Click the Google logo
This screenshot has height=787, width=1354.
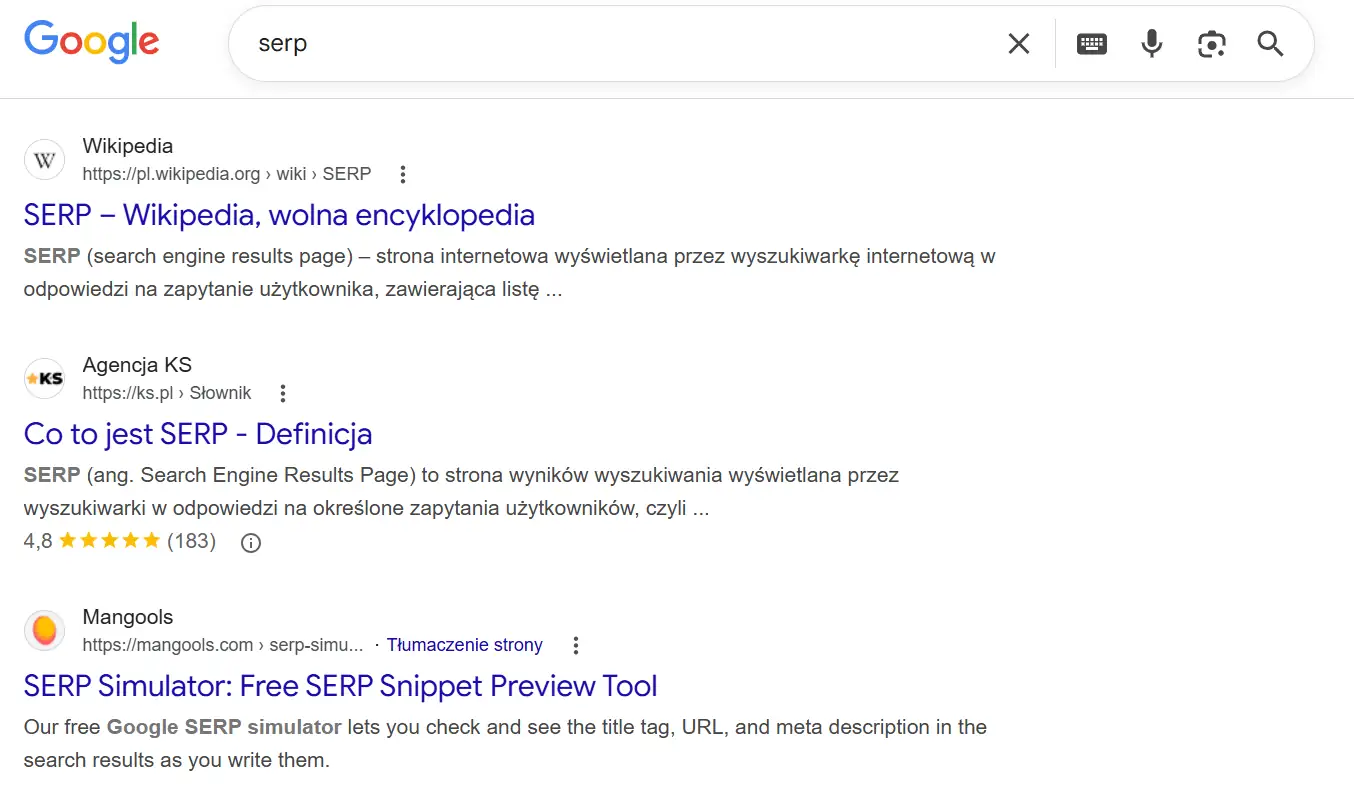pyautogui.click(x=91, y=41)
